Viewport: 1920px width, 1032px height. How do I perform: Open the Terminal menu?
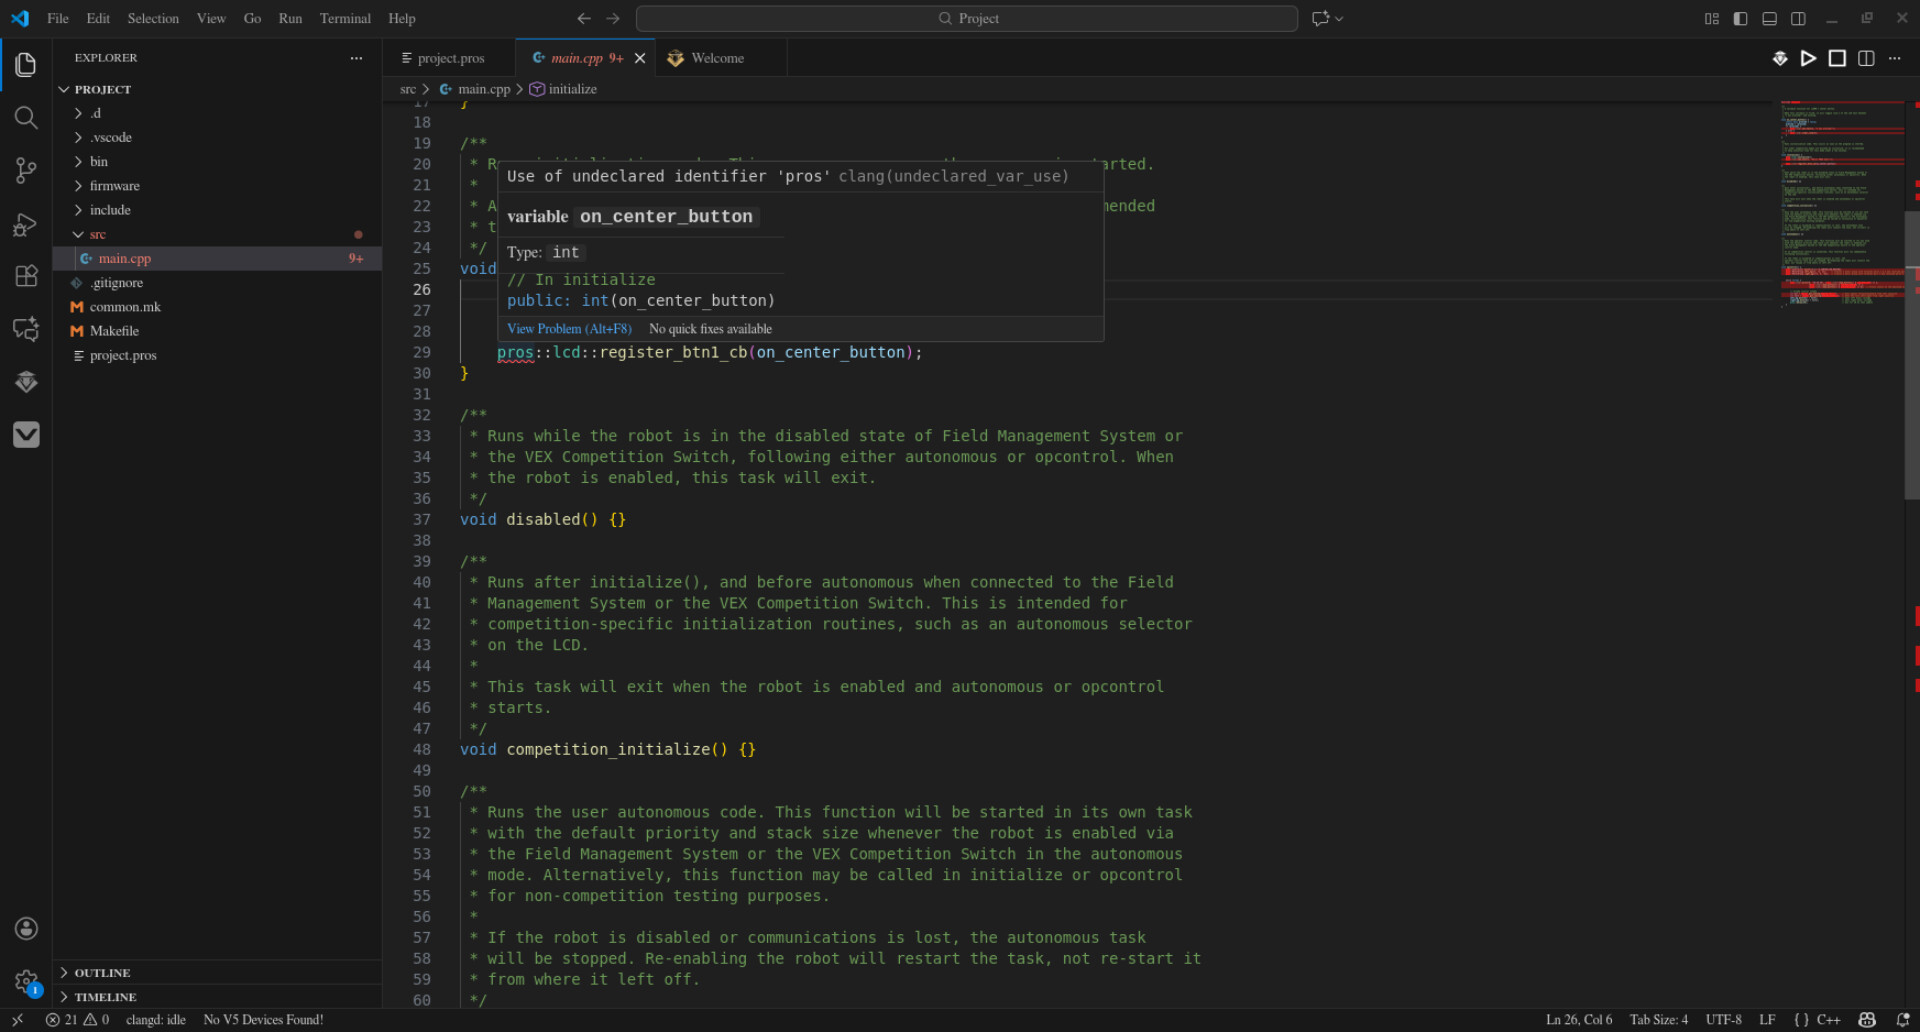[344, 18]
